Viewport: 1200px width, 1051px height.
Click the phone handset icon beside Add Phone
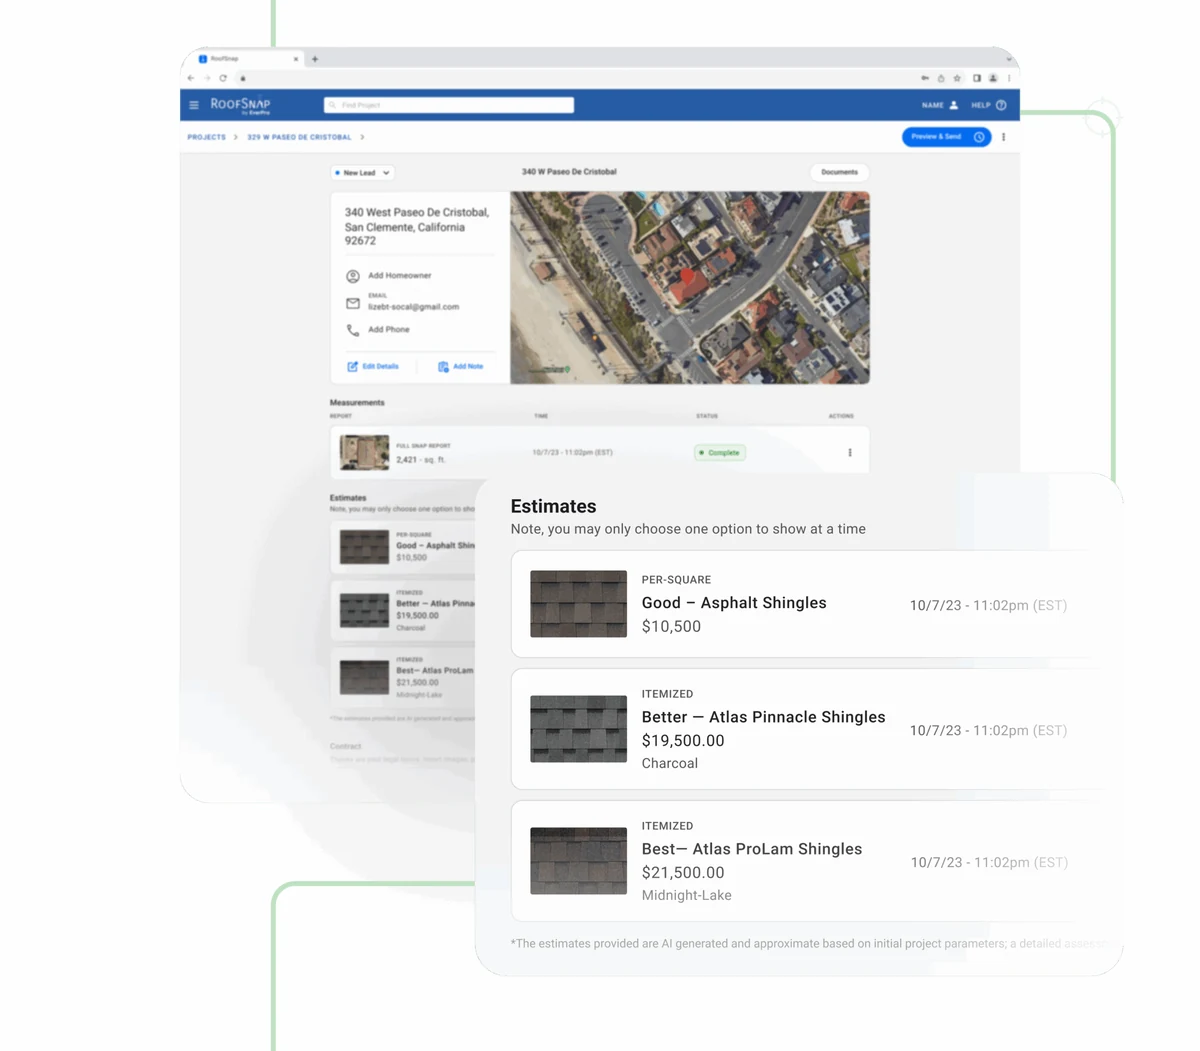pyautogui.click(x=352, y=331)
